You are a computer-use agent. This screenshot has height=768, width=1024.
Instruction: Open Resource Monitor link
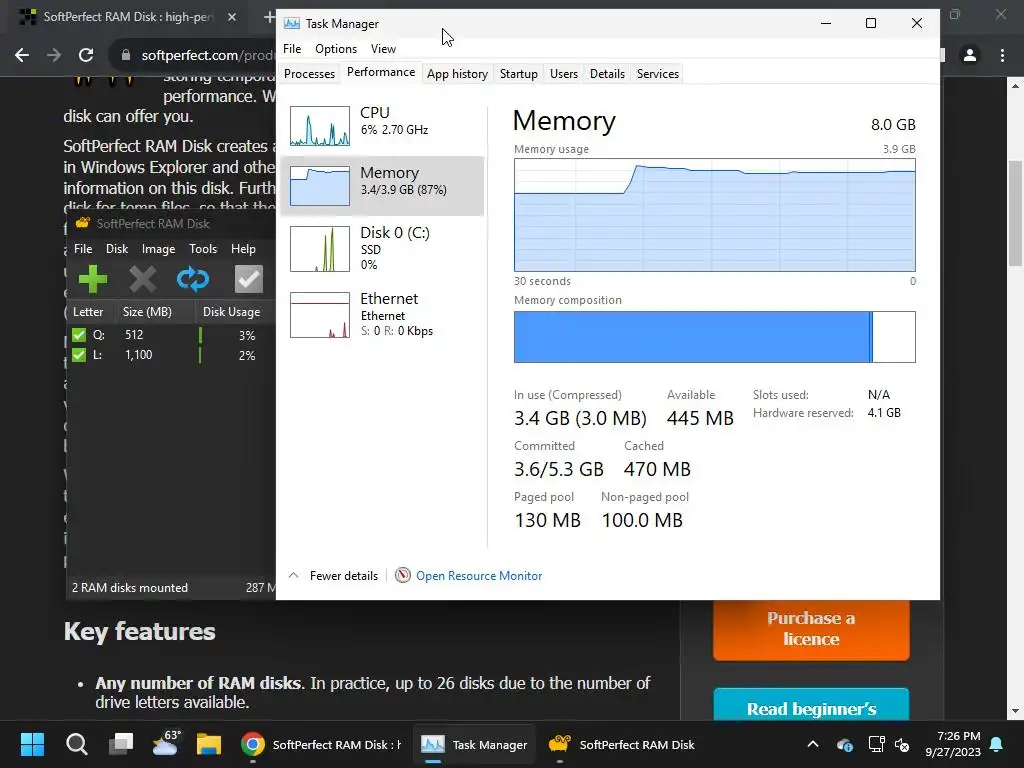click(479, 575)
